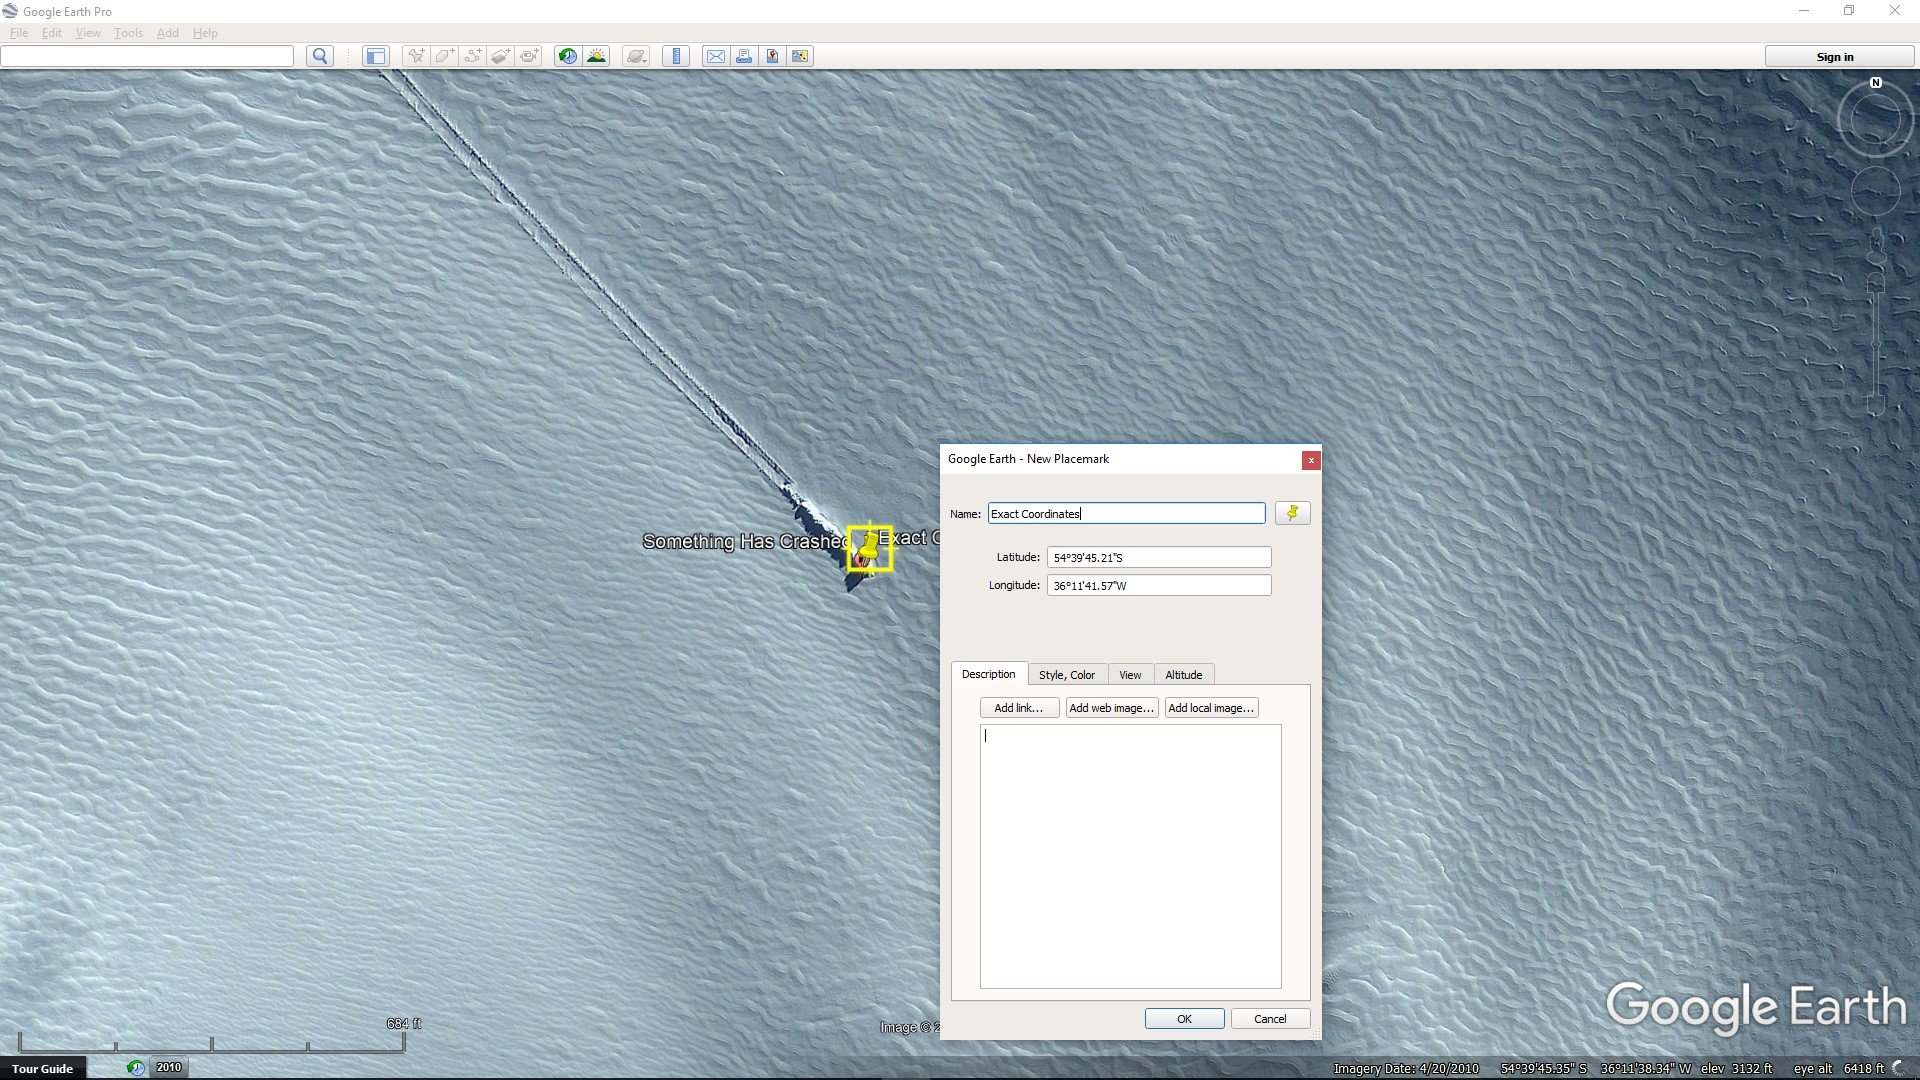
Task: Click the Latitude input field
Action: (1158, 558)
